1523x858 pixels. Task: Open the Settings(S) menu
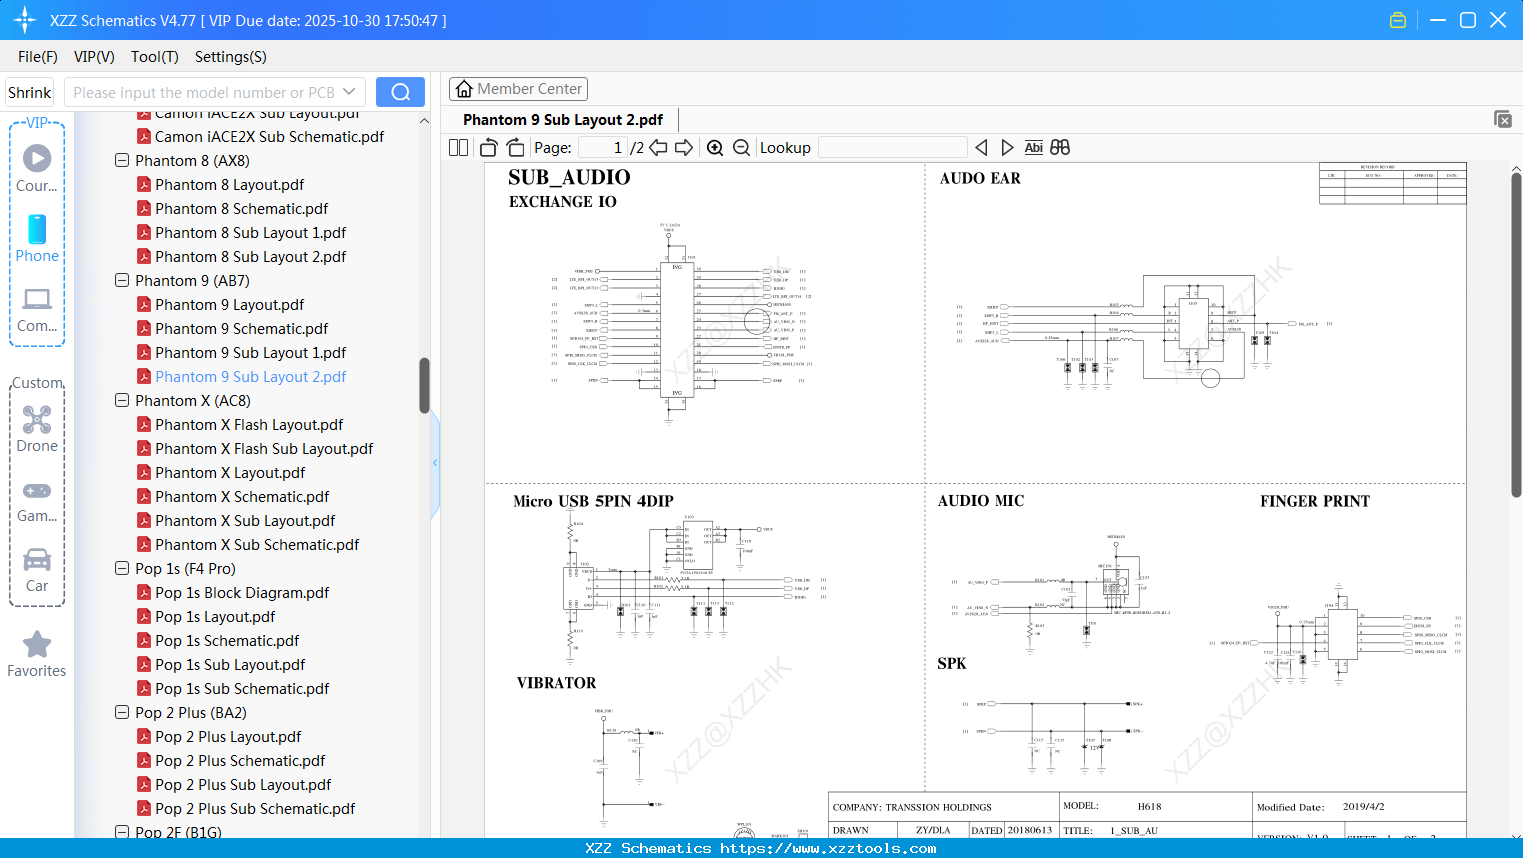(230, 57)
